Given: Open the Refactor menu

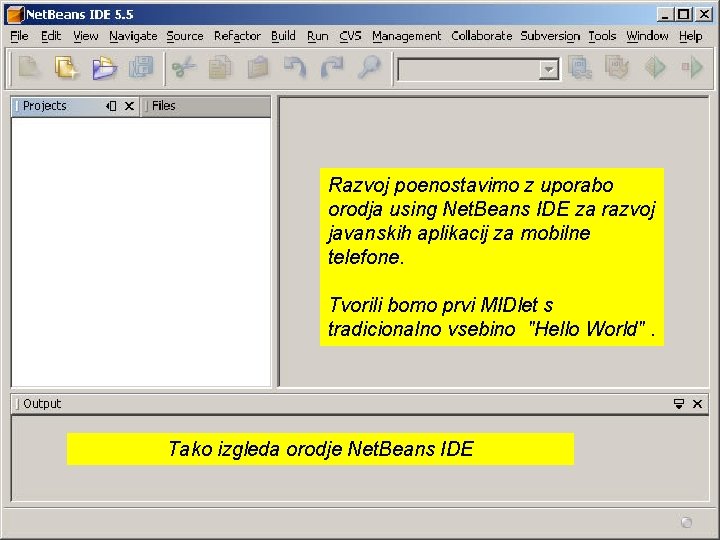Looking at the screenshot, I should 237,36.
